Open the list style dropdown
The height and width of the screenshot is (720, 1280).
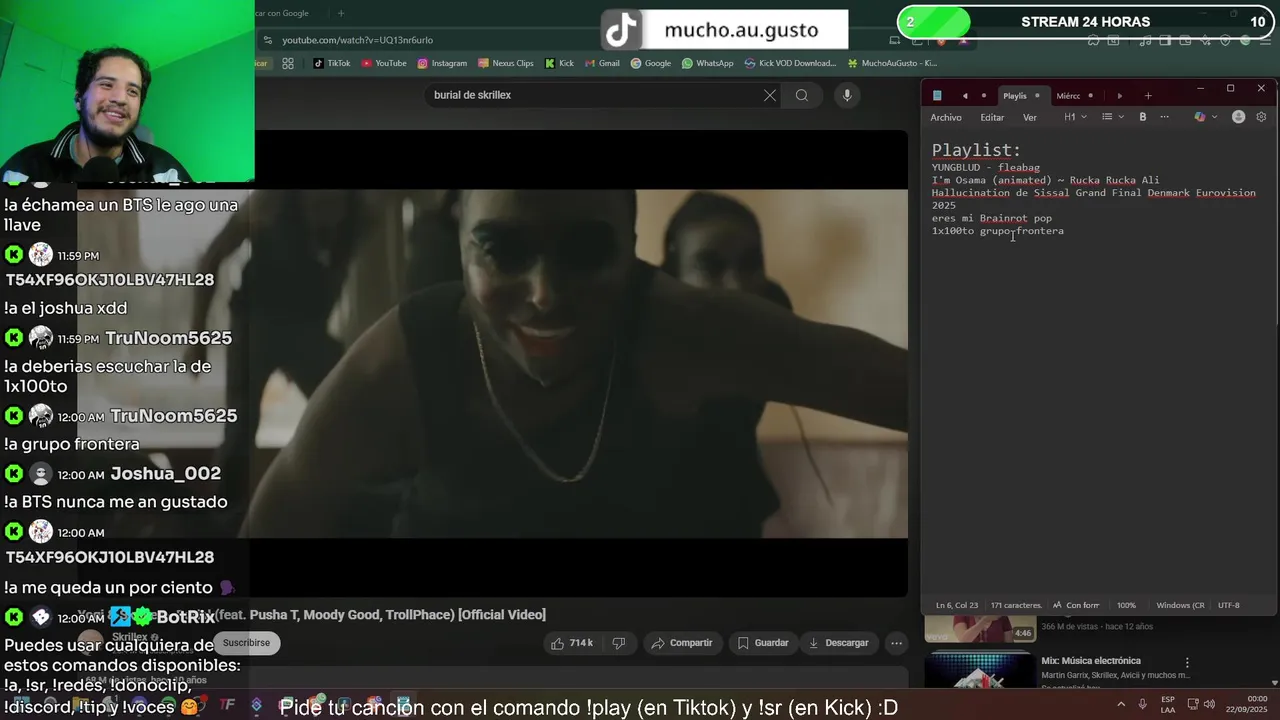(x=1113, y=117)
